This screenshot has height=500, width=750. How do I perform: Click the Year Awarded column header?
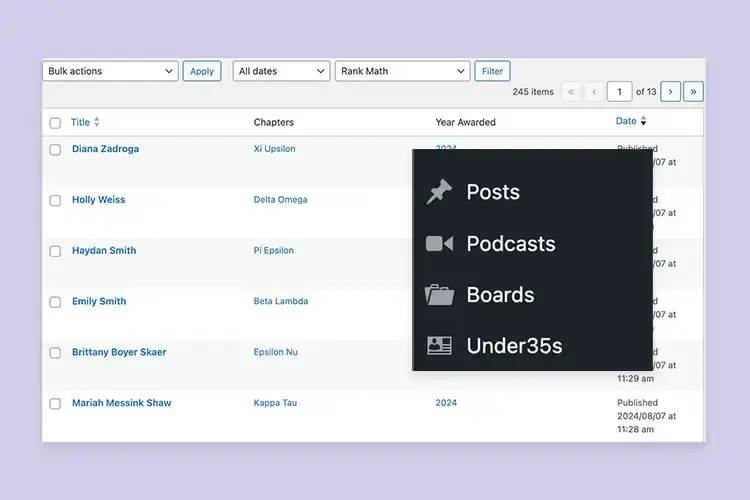coord(465,122)
